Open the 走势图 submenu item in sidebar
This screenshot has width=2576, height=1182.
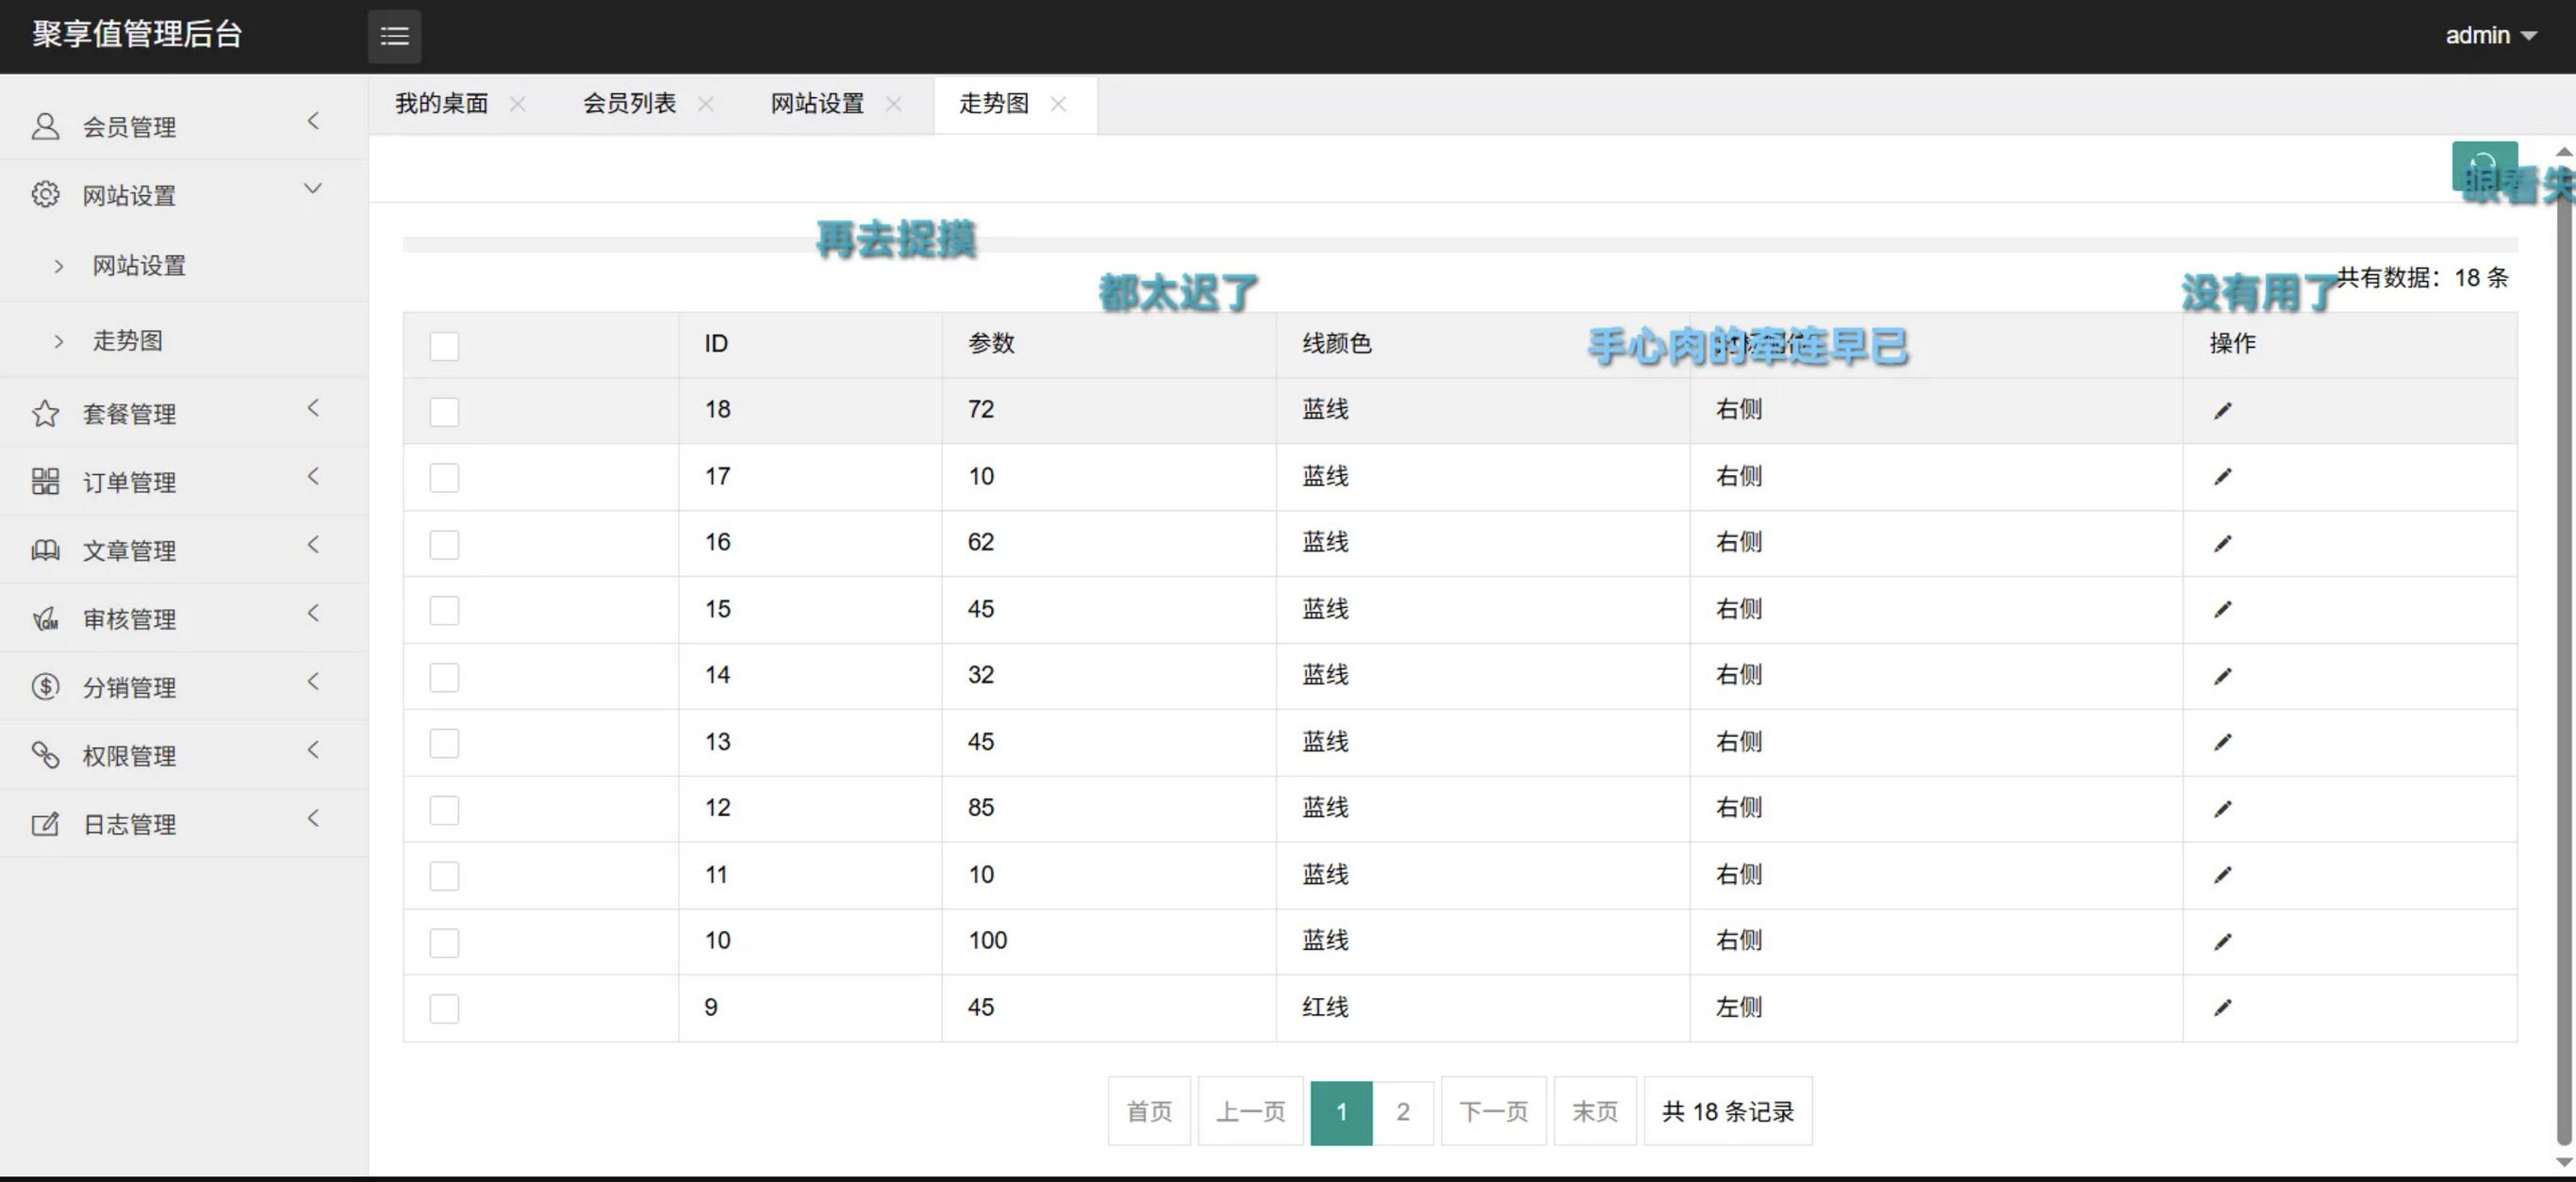(127, 341)
